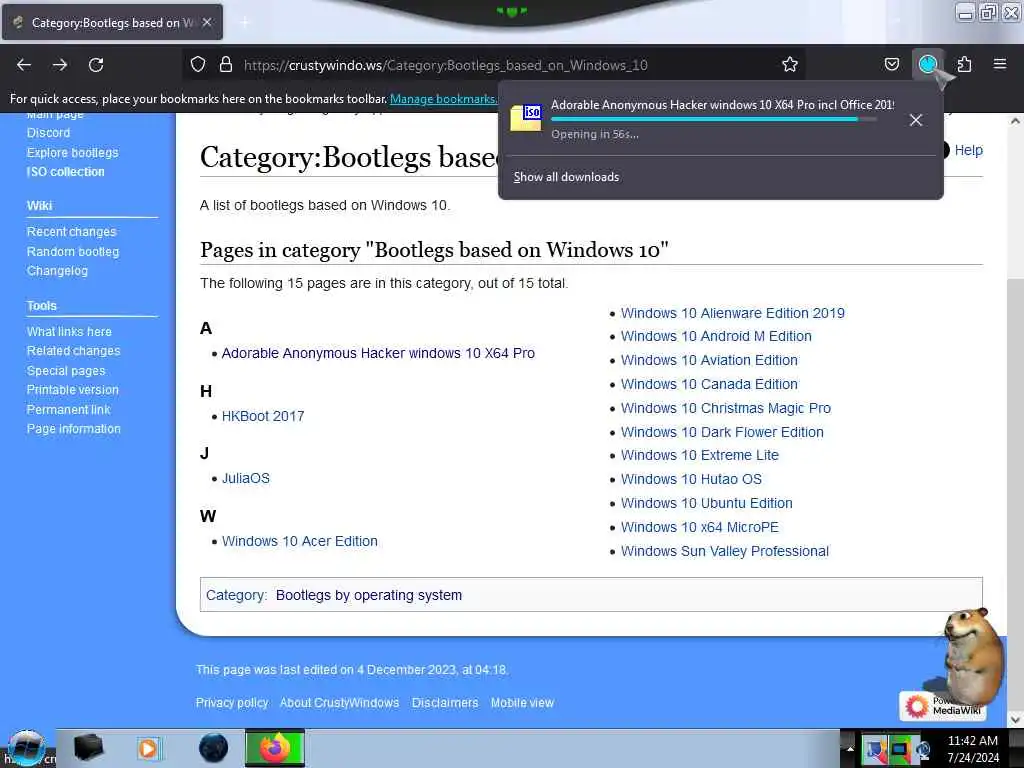The height and width of the screenshot is (768, 1024).
Task: Go back to the previous page
Action: pyautogui.click(x=24, y=65)
